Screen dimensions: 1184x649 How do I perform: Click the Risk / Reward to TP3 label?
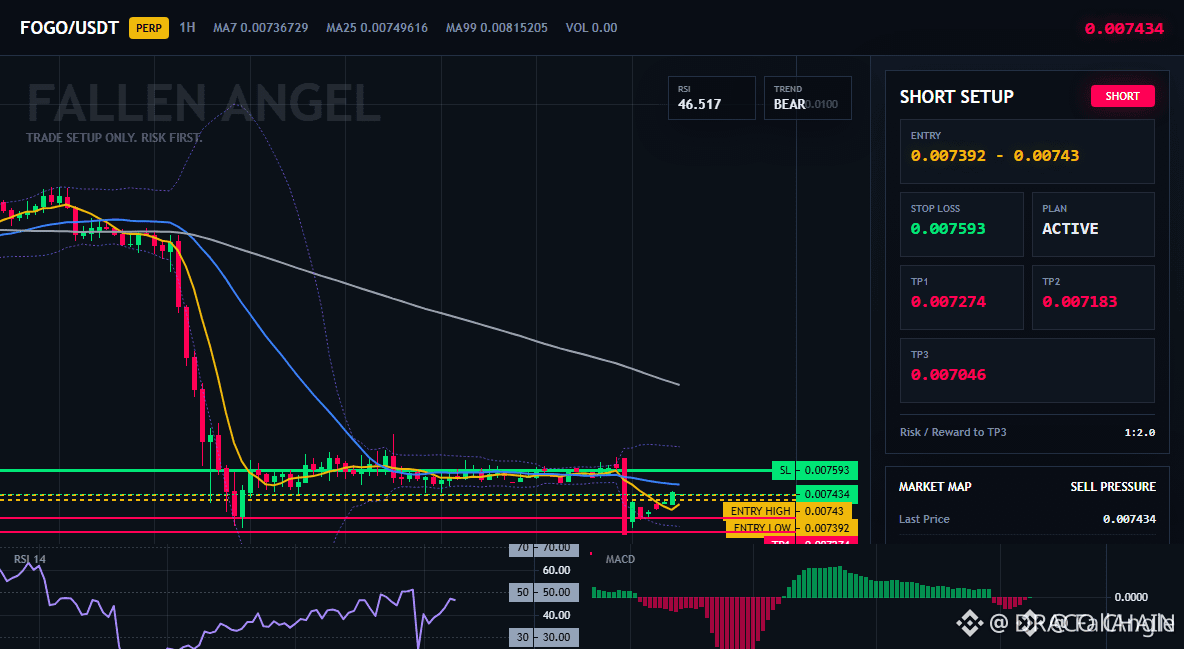coord(953,432)
